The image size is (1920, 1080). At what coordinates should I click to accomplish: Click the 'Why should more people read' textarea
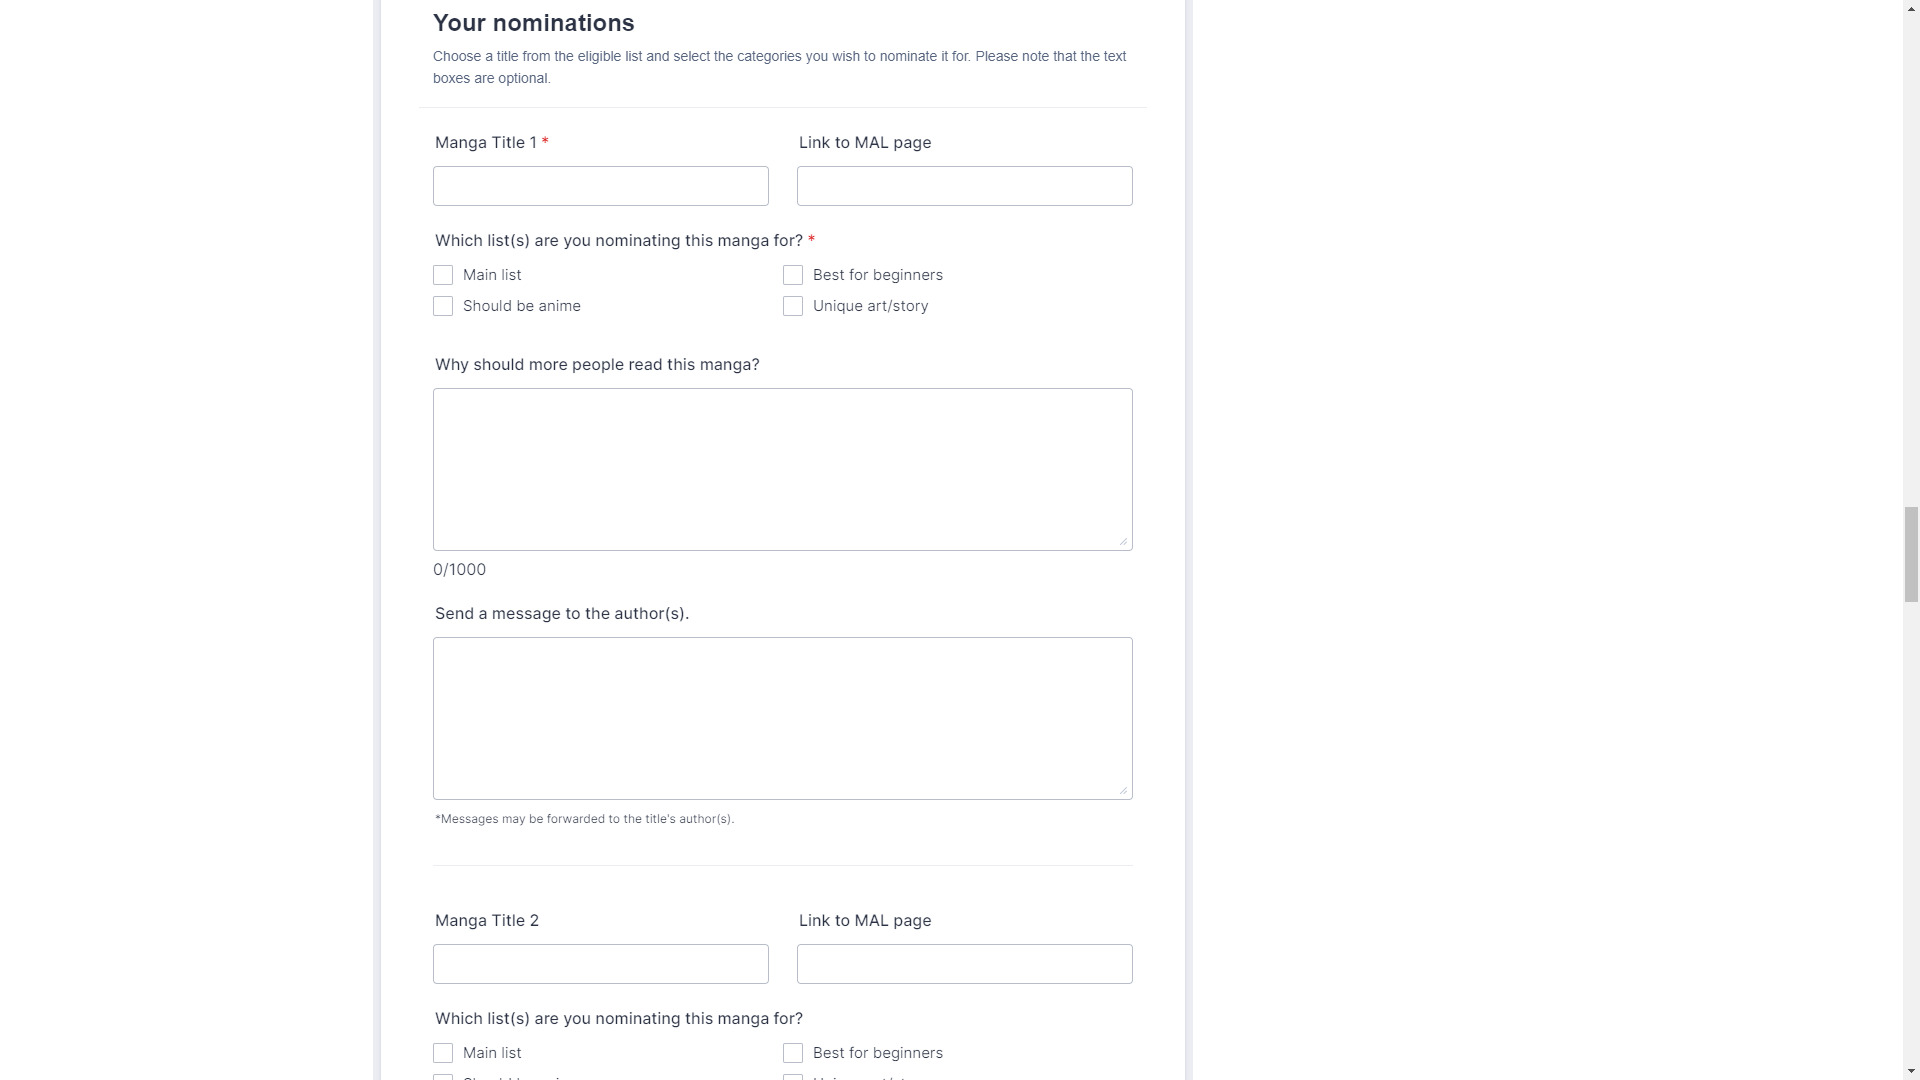[x=782, y=469]
